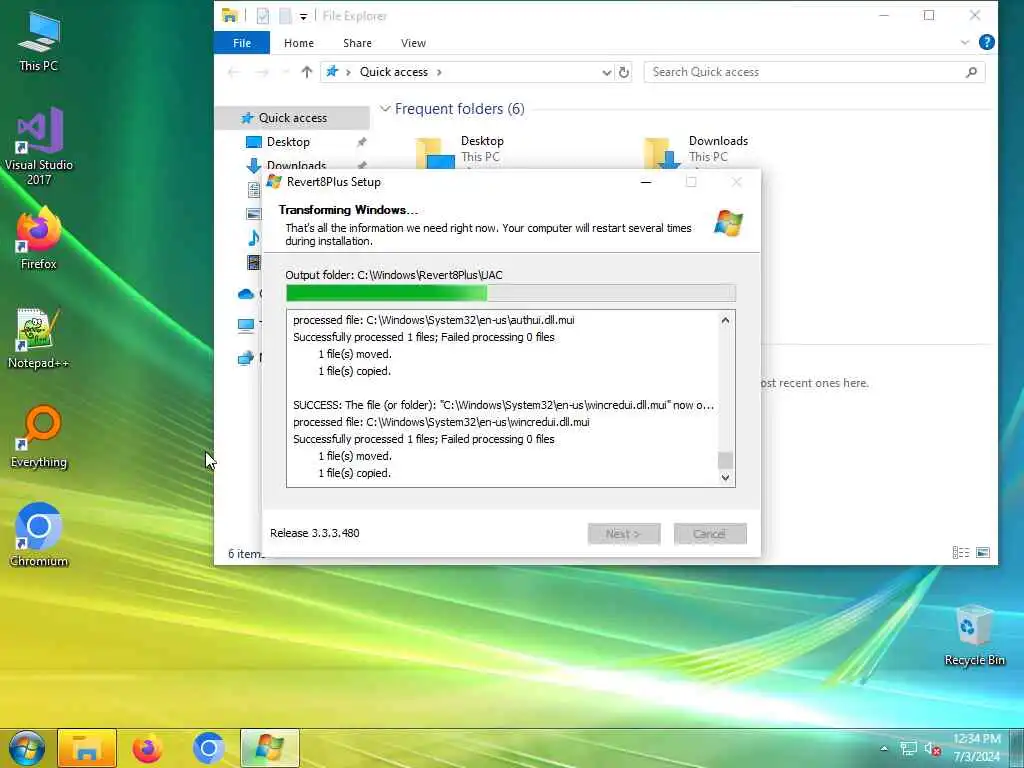
Task: Click Release 3.3.3.480 label
Action: 315,533
